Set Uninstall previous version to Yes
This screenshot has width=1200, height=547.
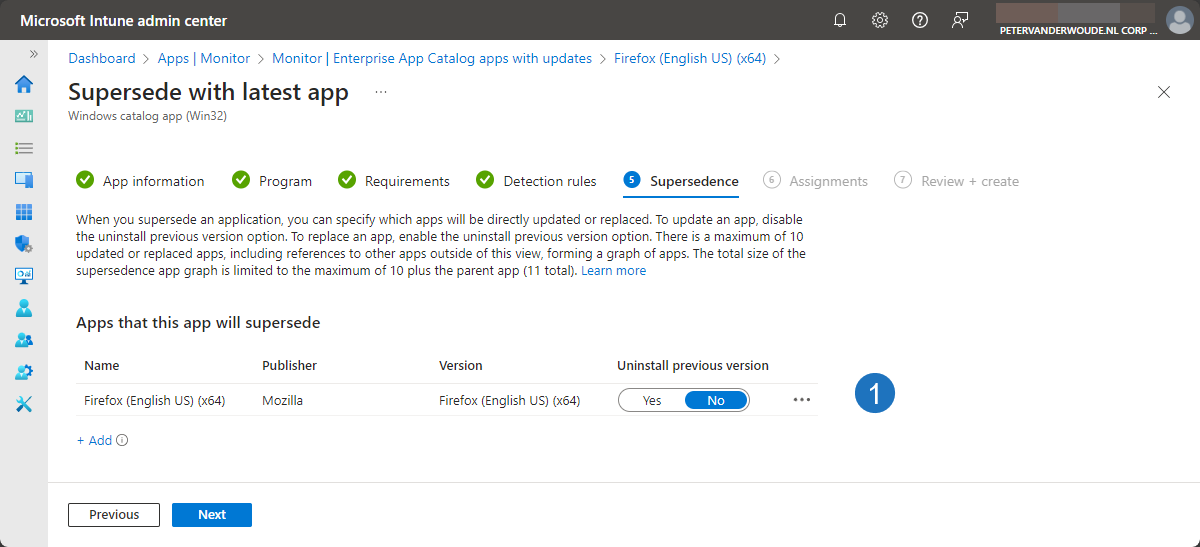click(x=652, y=400)
